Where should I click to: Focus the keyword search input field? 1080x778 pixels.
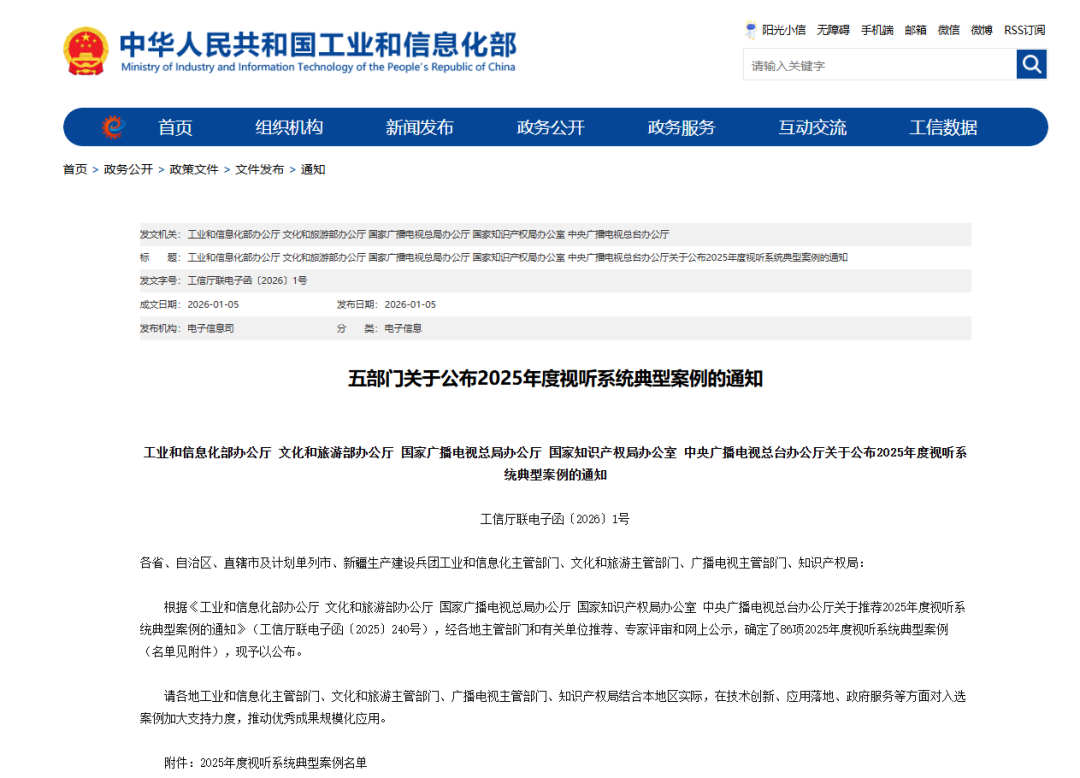click(879, 66)
